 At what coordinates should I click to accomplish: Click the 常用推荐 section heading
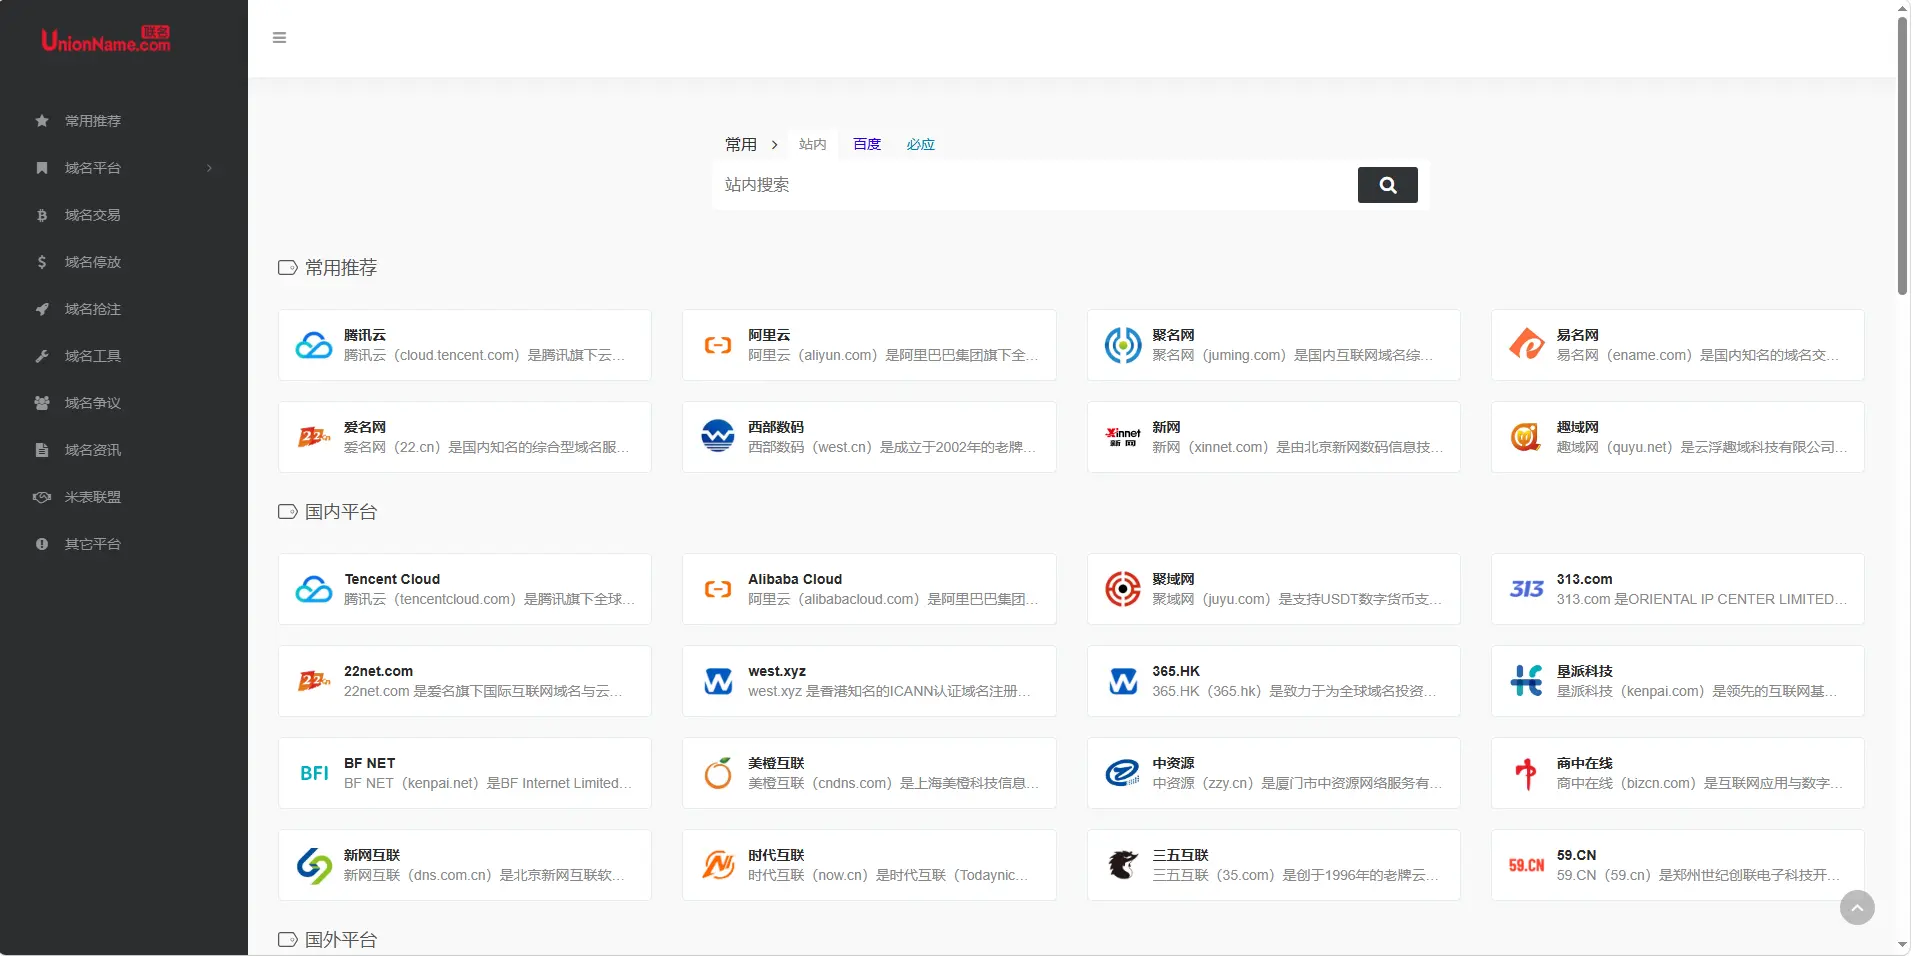(x=341, y=268)
